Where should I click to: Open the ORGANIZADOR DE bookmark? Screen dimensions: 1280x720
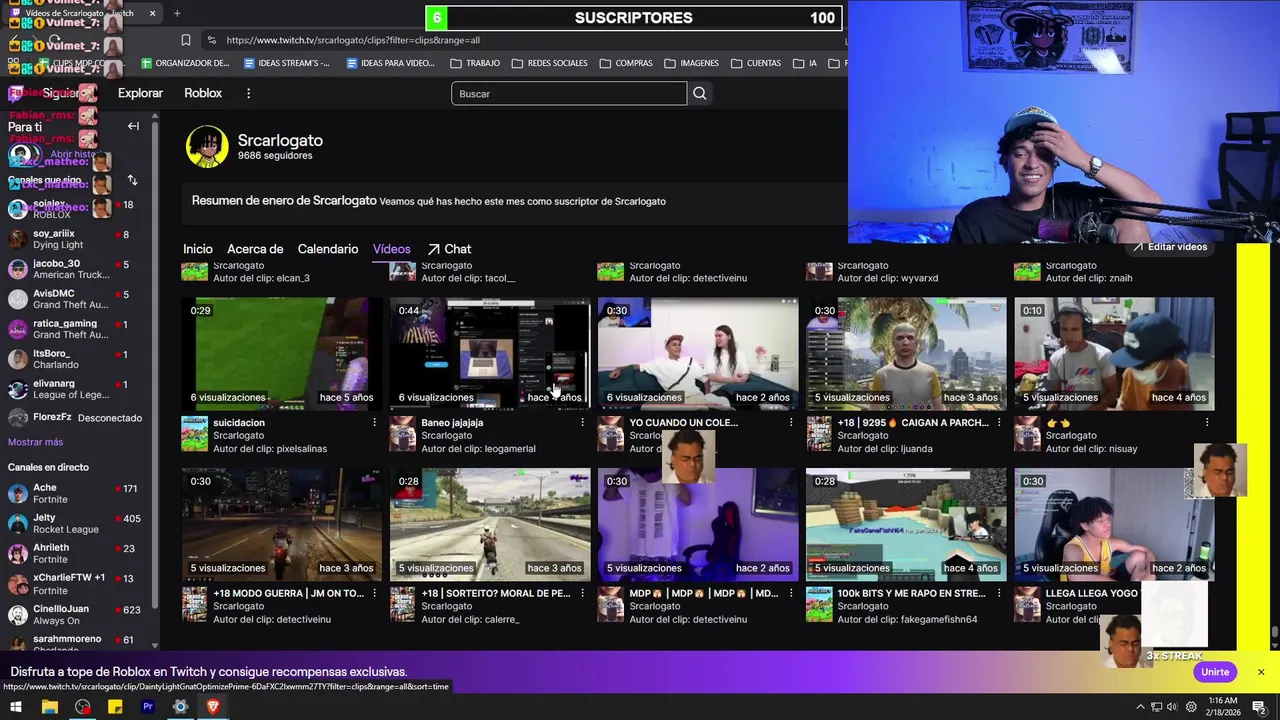click(185, 63)
